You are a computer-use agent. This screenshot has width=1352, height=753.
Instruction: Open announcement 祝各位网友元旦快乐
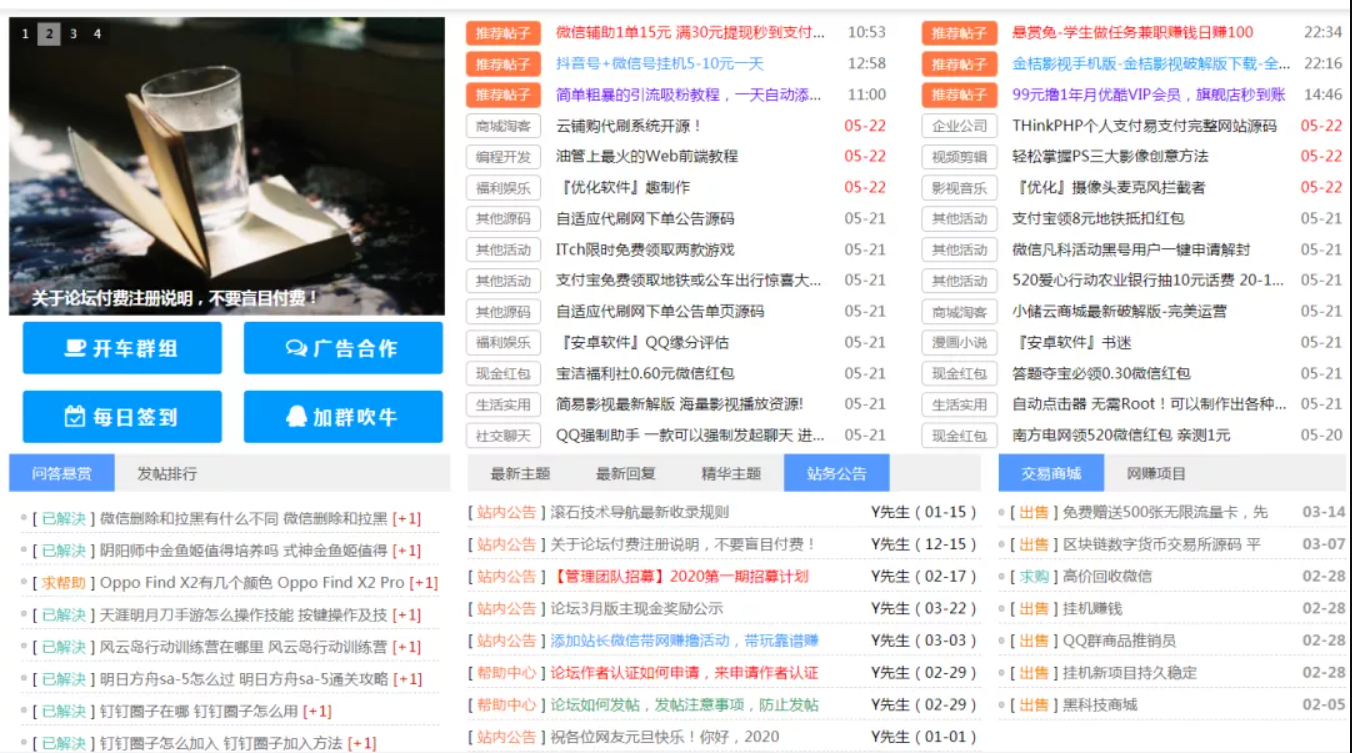tap(664, 736)
